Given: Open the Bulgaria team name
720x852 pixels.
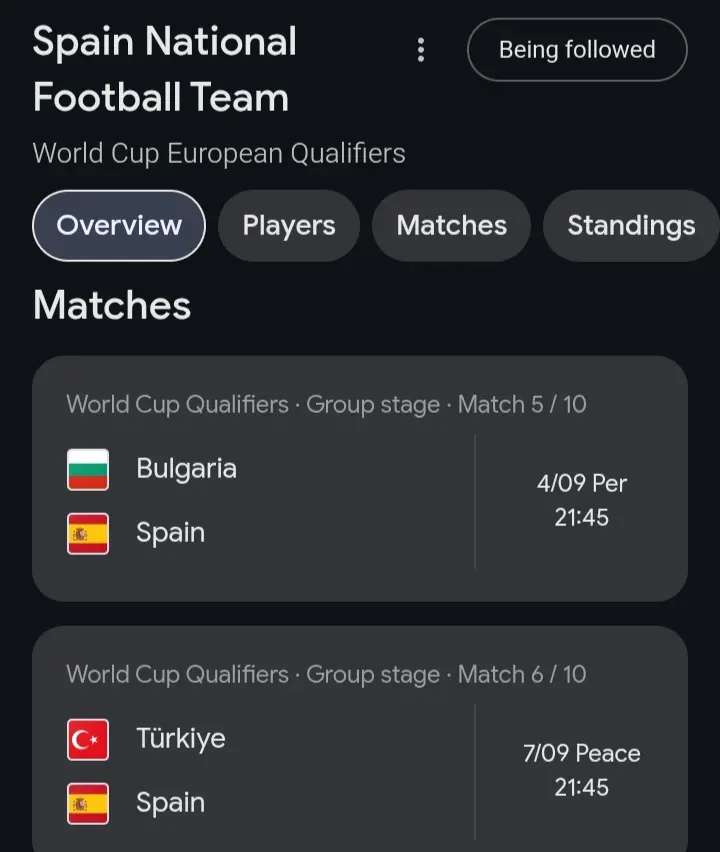Looking at the screenshot, I should [x=186, y=468].
